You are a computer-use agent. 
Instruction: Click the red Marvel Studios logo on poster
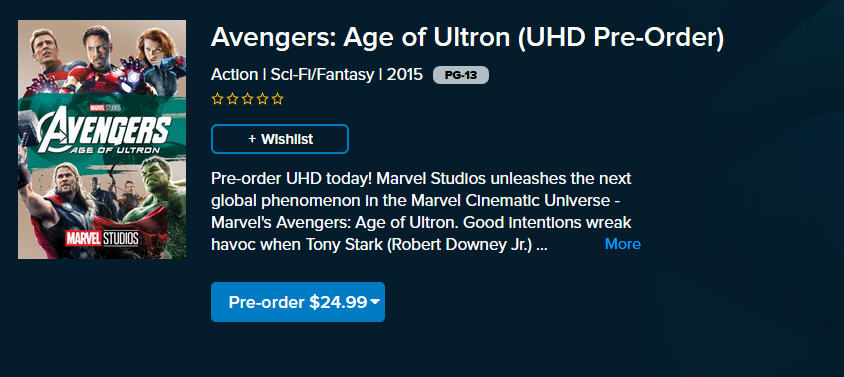click(x=102, y=238)
